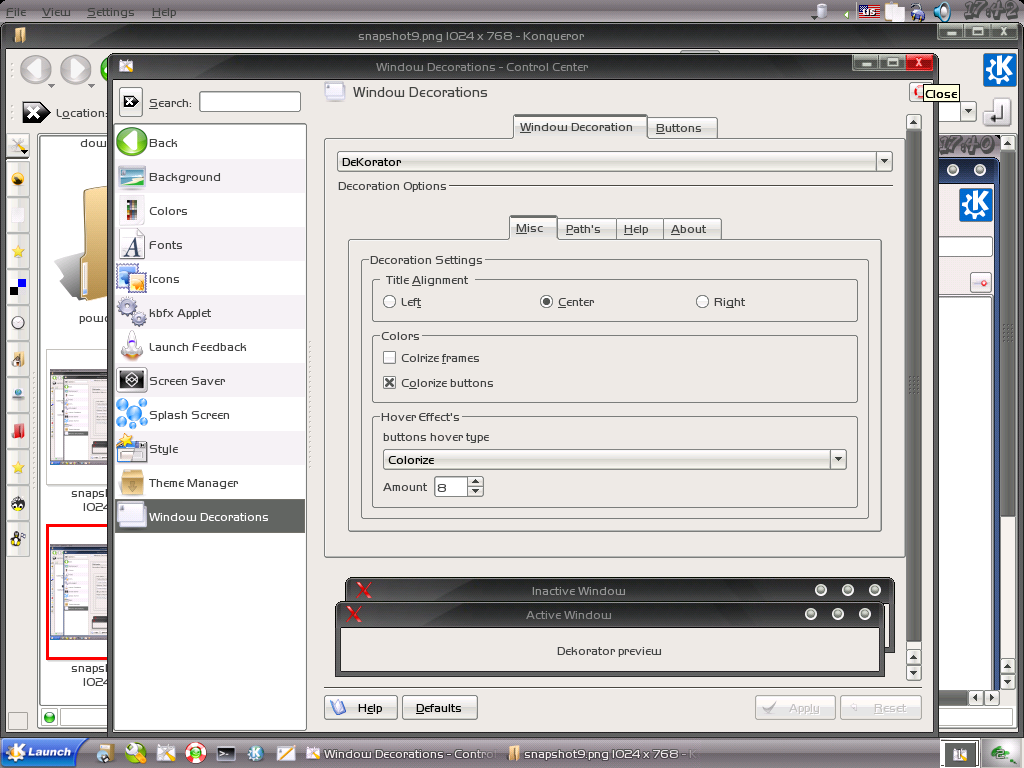Click the clock in the system tray
Viewport: 1024px width, 768px height.
pos(991,10)
